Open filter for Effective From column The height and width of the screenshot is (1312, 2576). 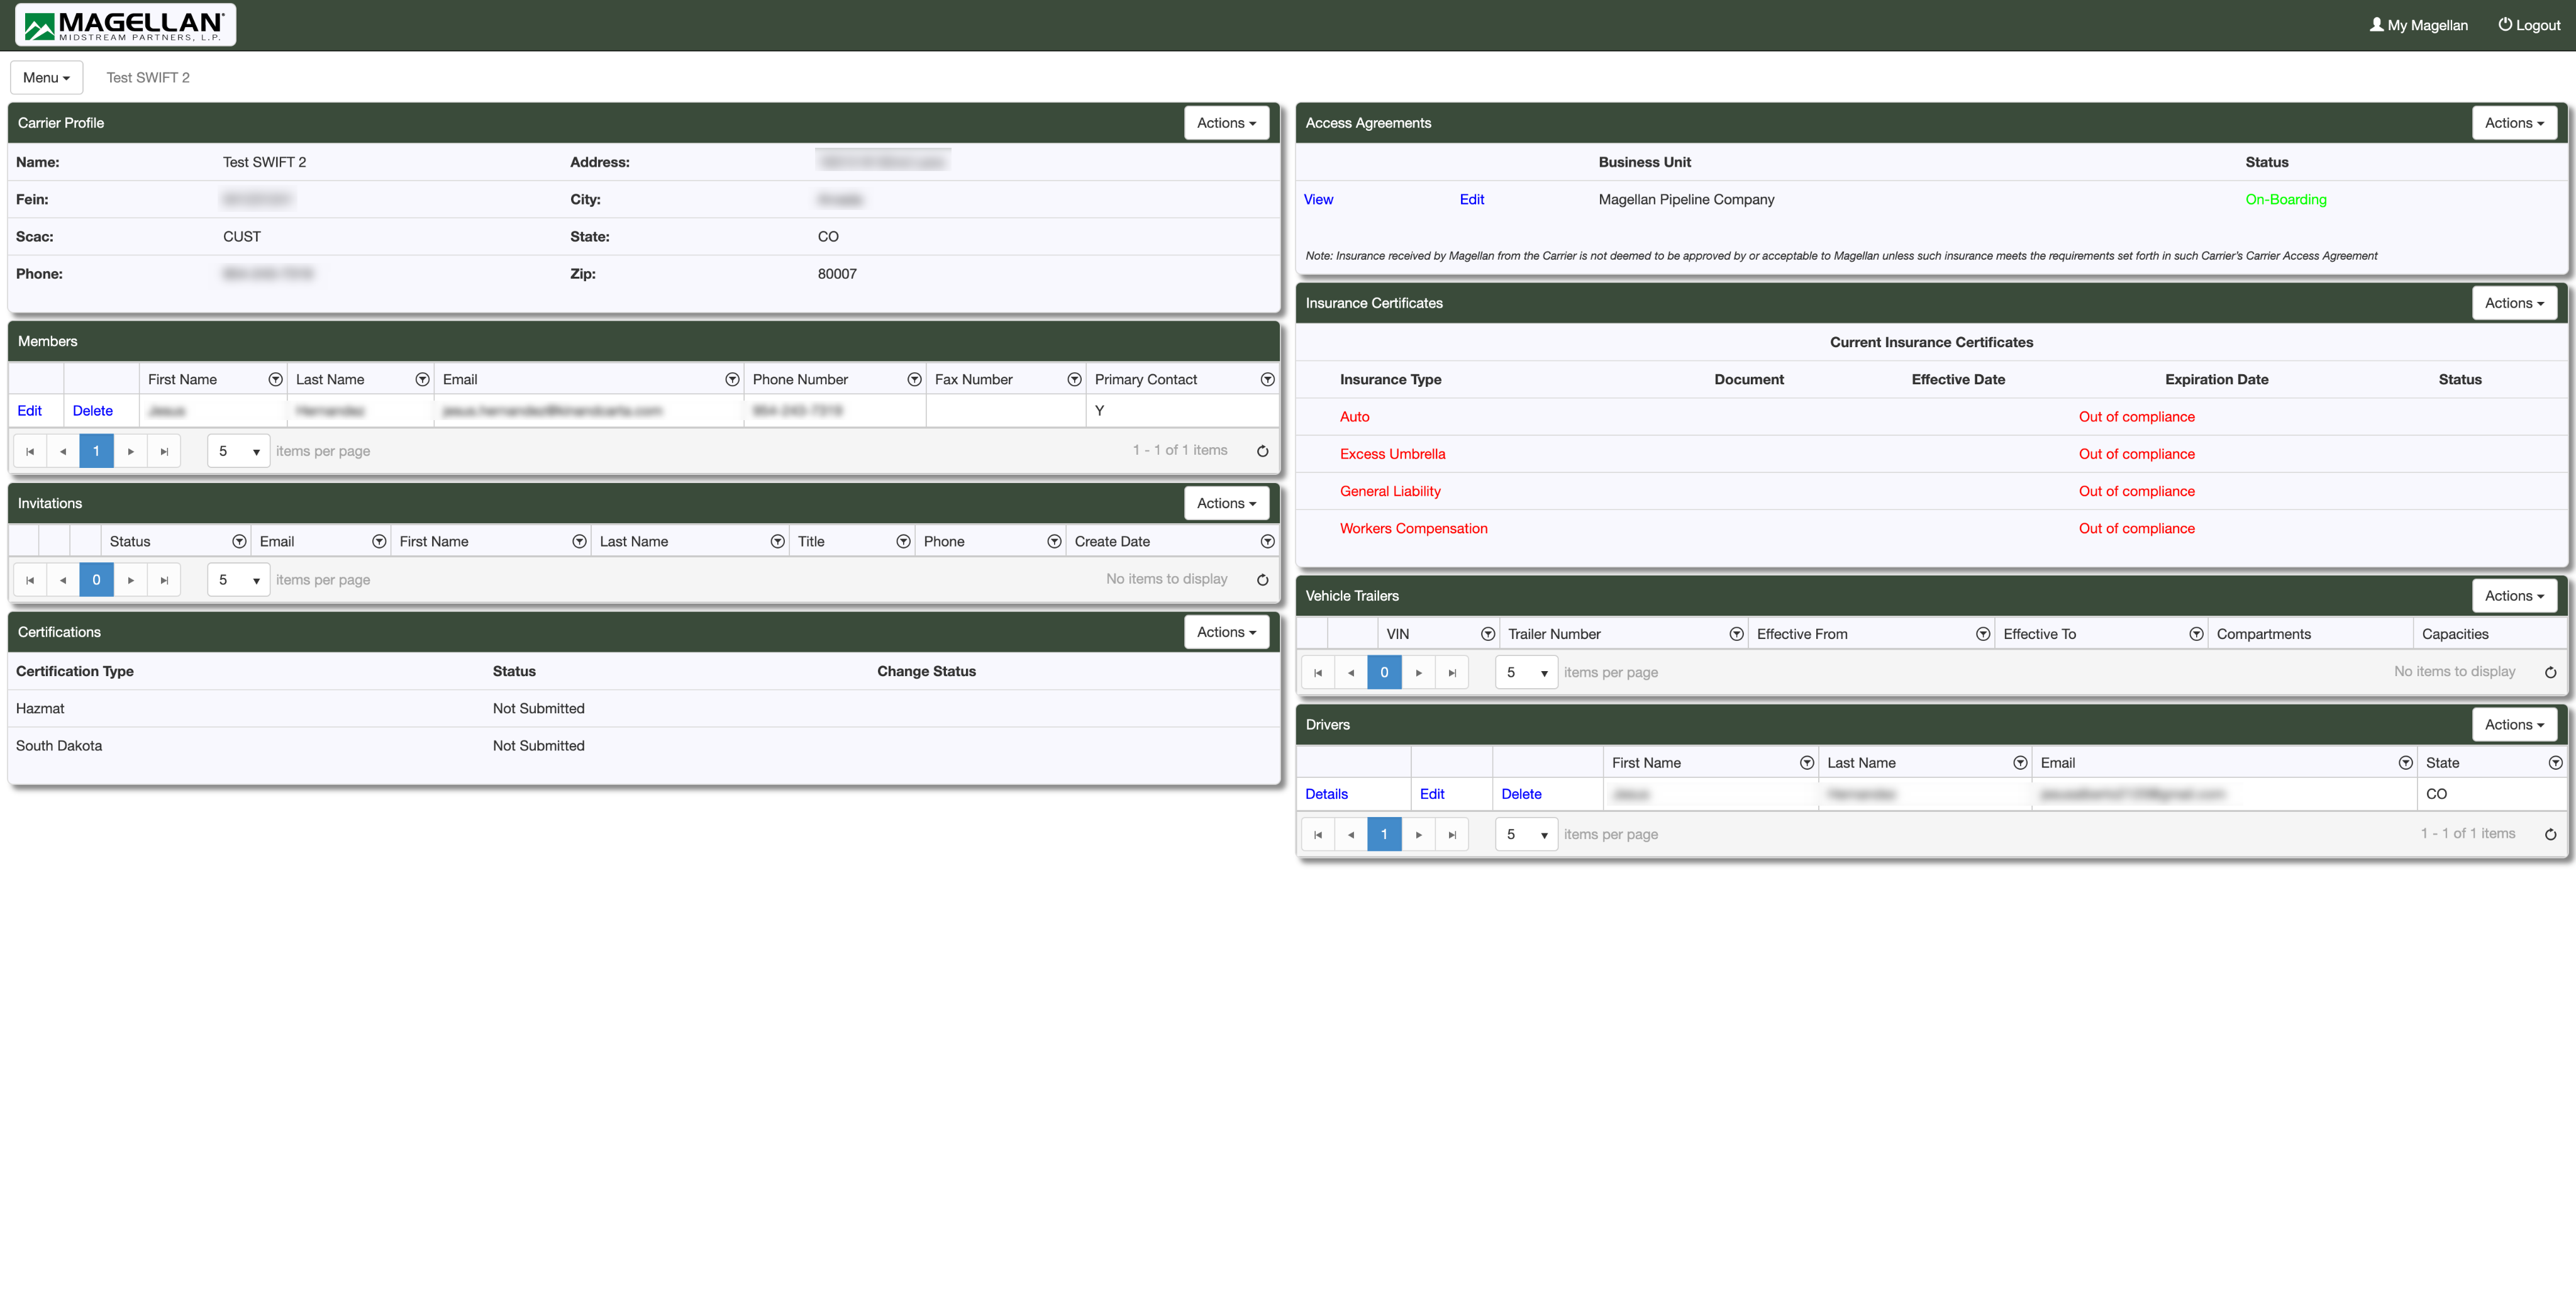1983,634
